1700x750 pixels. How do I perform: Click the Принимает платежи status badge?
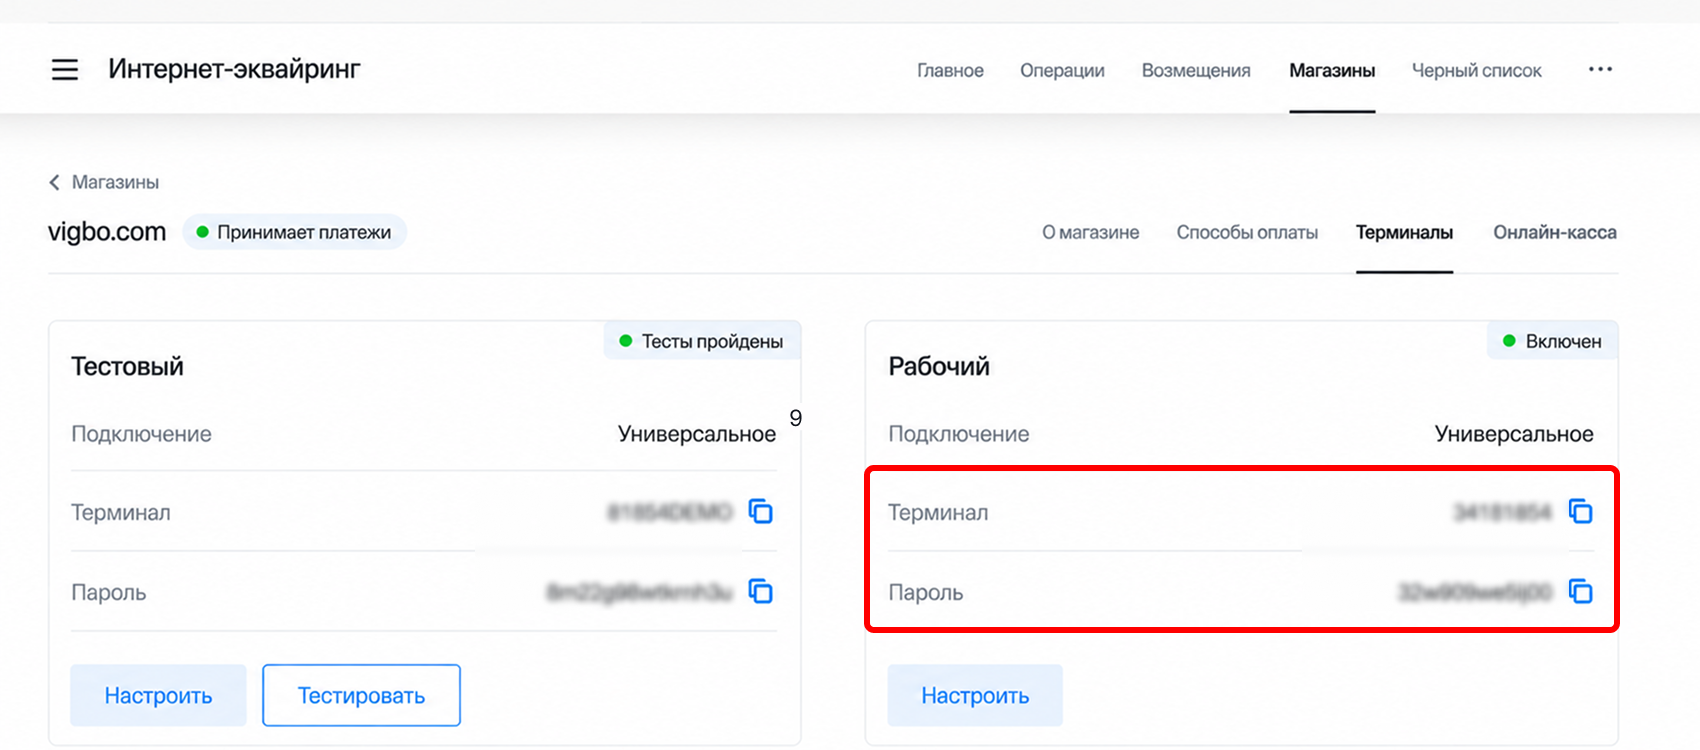click(295, 232)
